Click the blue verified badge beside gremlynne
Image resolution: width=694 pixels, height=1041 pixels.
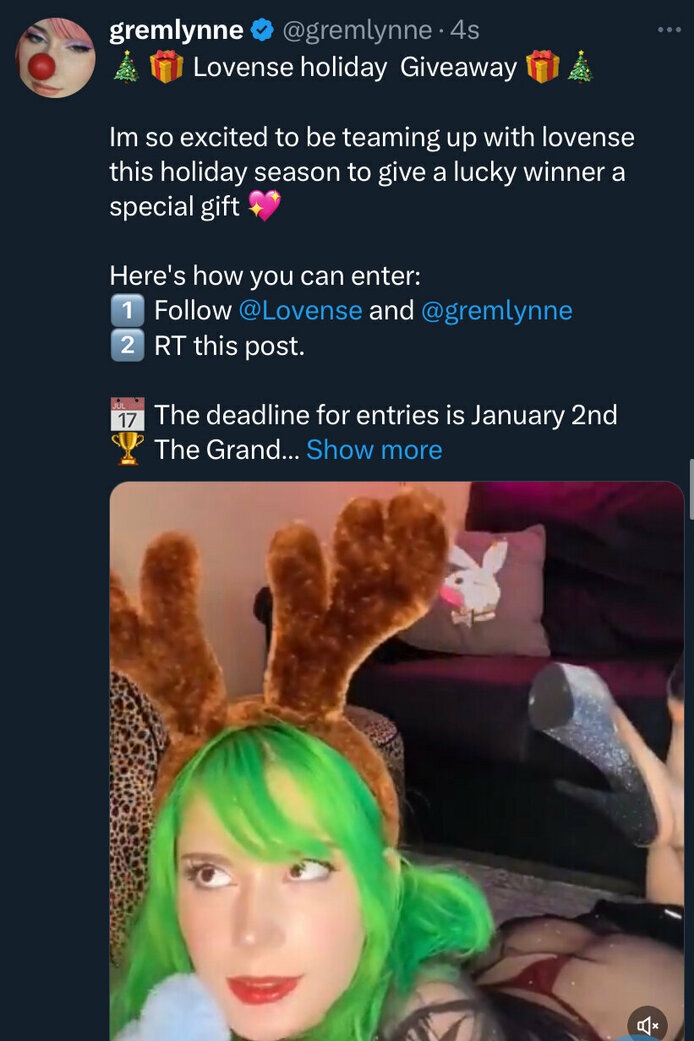263,31
